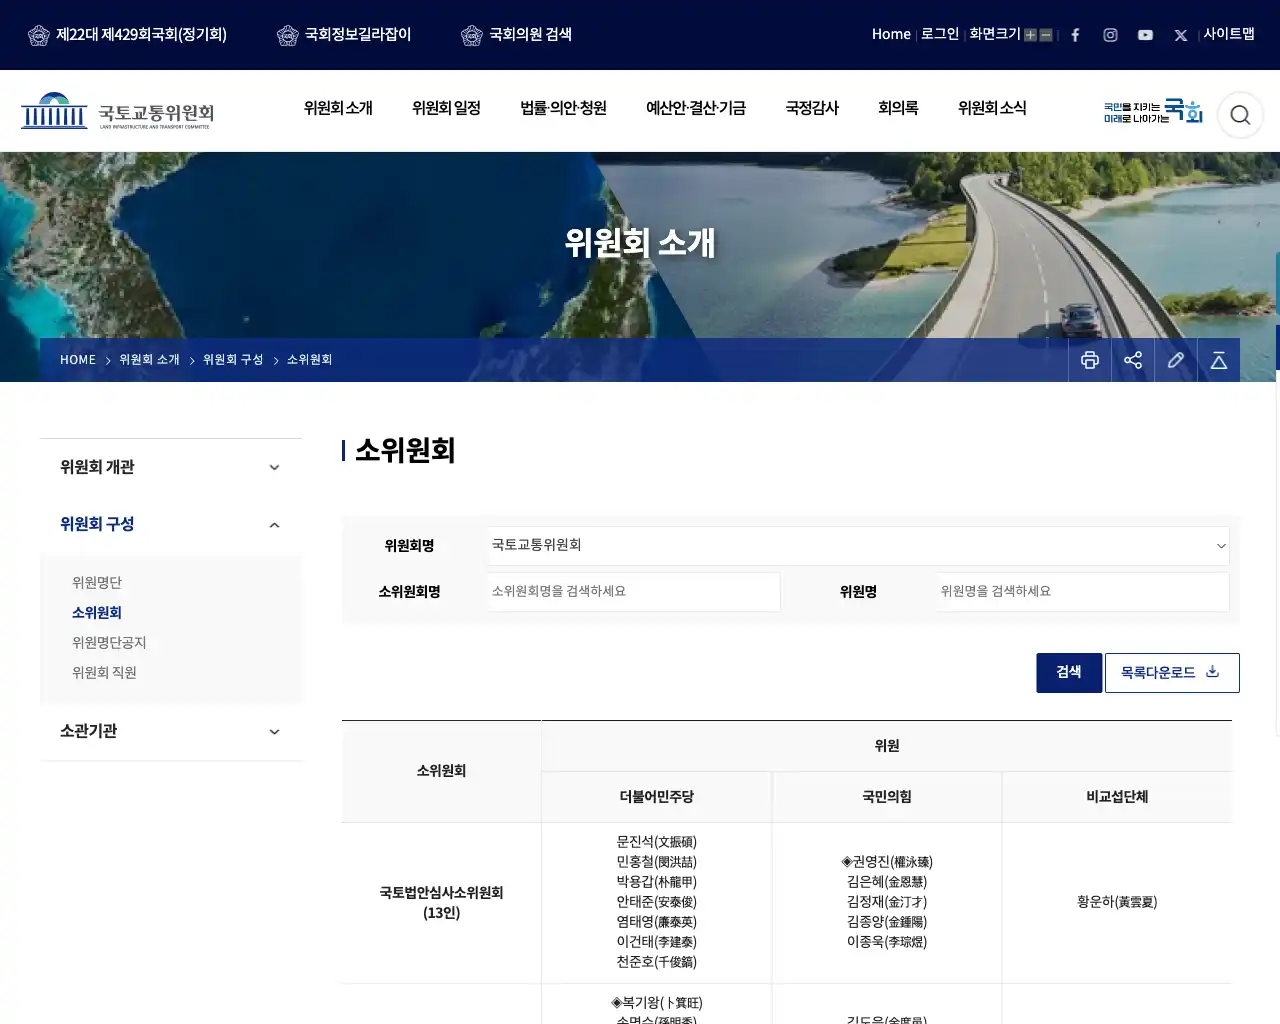Click the share icon in breadcrumb bar

1133,360
